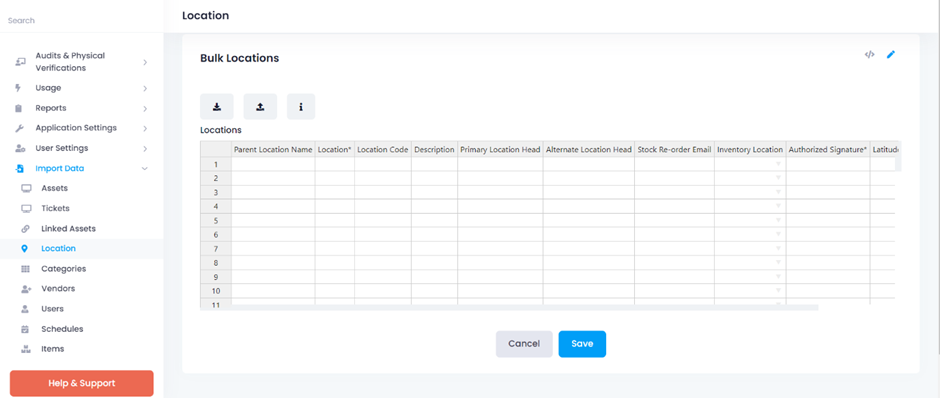Select Vendors in the sidebar
The height and width of the screenshot is (398, 940).
click(x=58, y=288)
